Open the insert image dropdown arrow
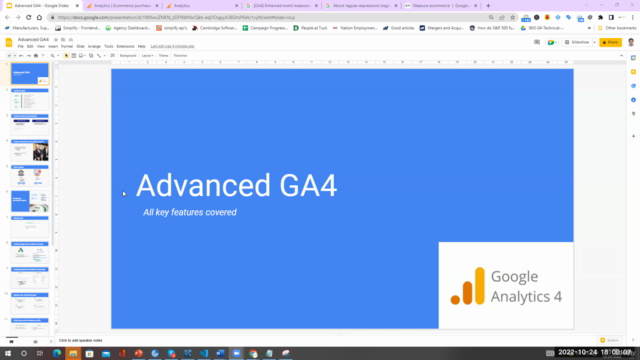 (x=85, y=56)
